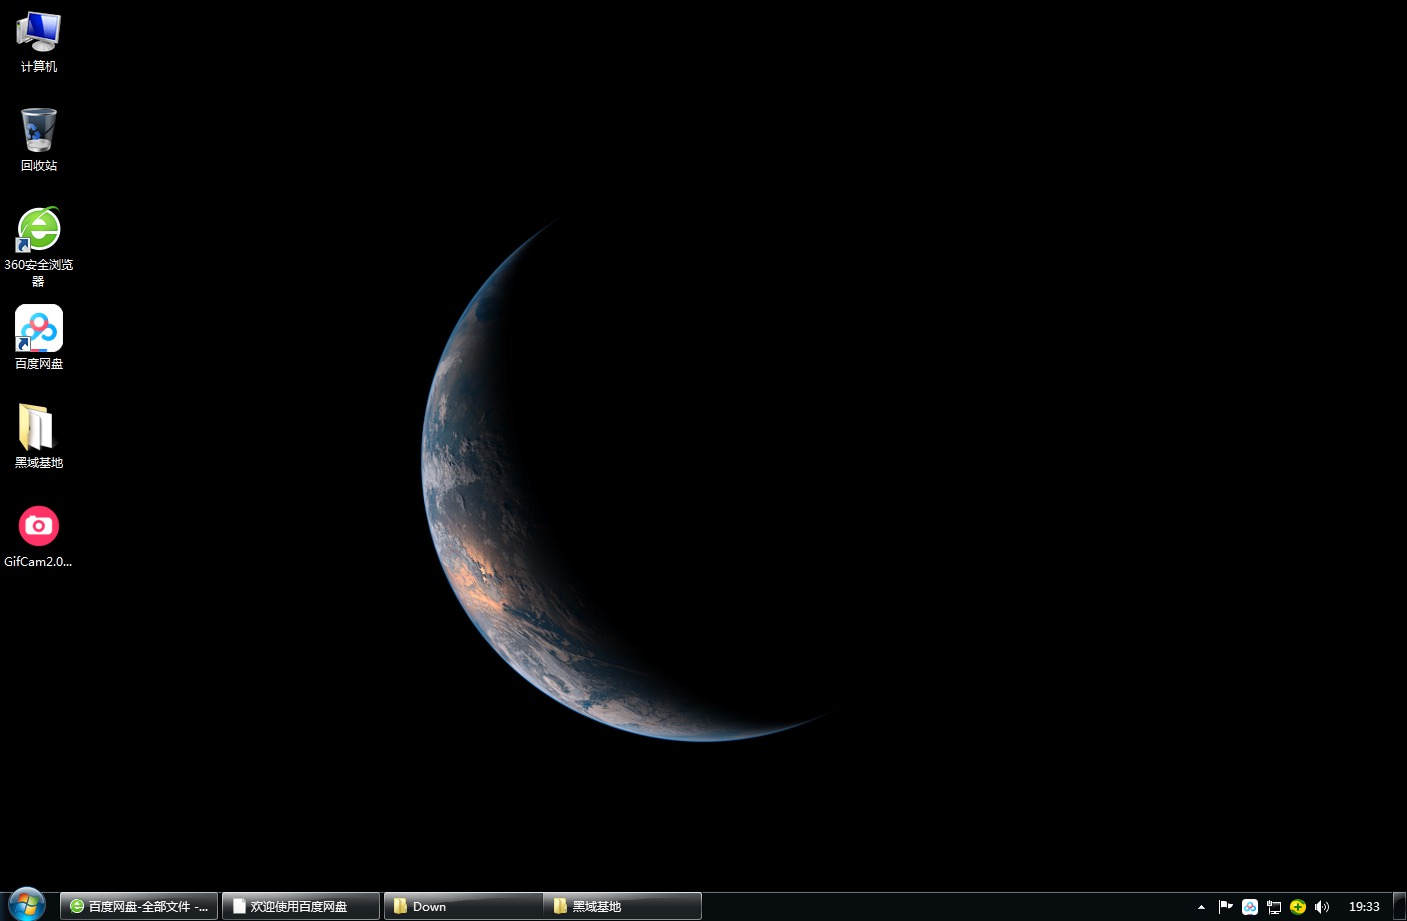This screenshot has width=1407, height=921.
Task: Switch to 欢迎使用百度网盘 taskbar window
Action: point(301,906)
